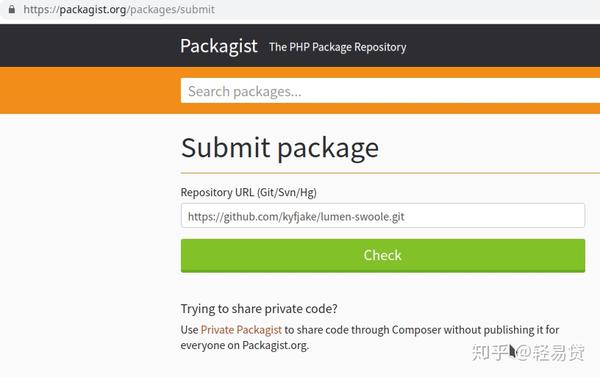Click the padlock icon in address bar
The width and height of the screenshot is (600, 377).
click(x=12, y=9)
